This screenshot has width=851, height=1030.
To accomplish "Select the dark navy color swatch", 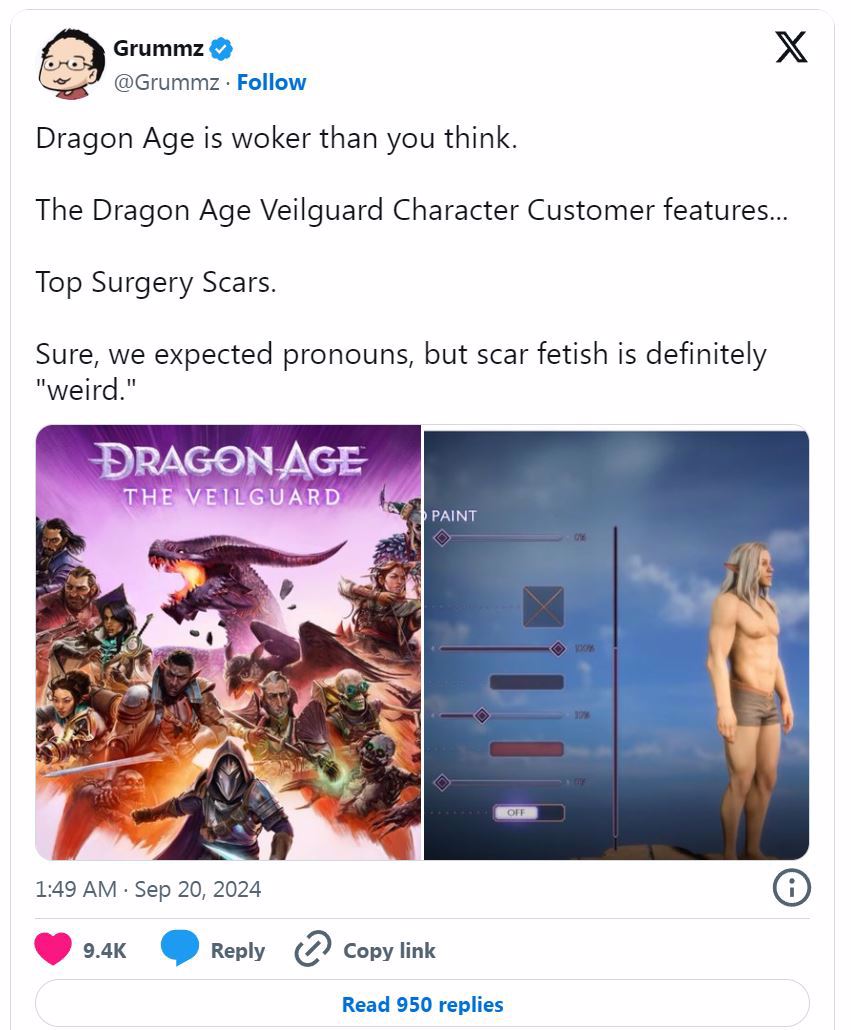I will [x=527, y=682].
